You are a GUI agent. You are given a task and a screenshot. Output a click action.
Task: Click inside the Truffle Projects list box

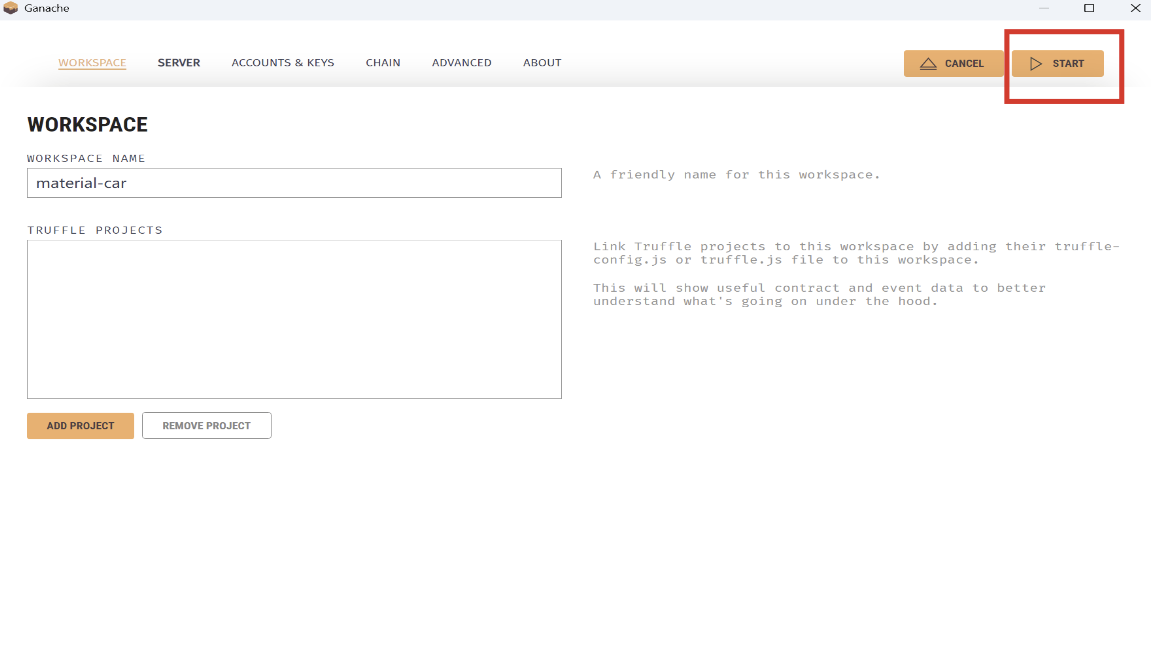pyautogui.click(x=294, y=319)
